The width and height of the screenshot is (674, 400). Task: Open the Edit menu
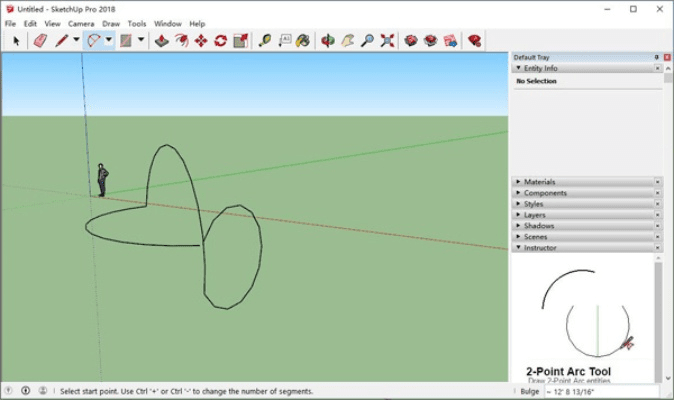(x=30, y=24)
